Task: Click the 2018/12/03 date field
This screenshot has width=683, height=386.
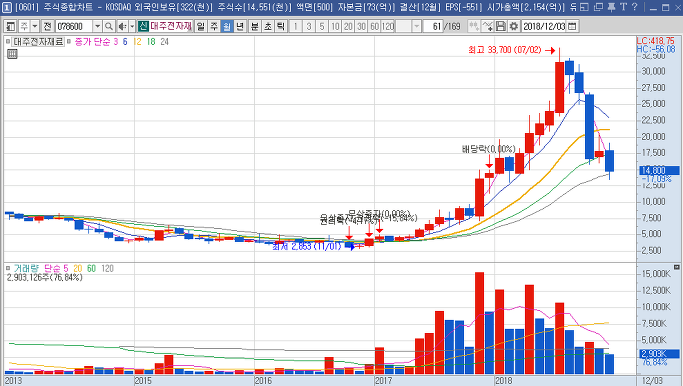Action: click(x=544, y=27)
